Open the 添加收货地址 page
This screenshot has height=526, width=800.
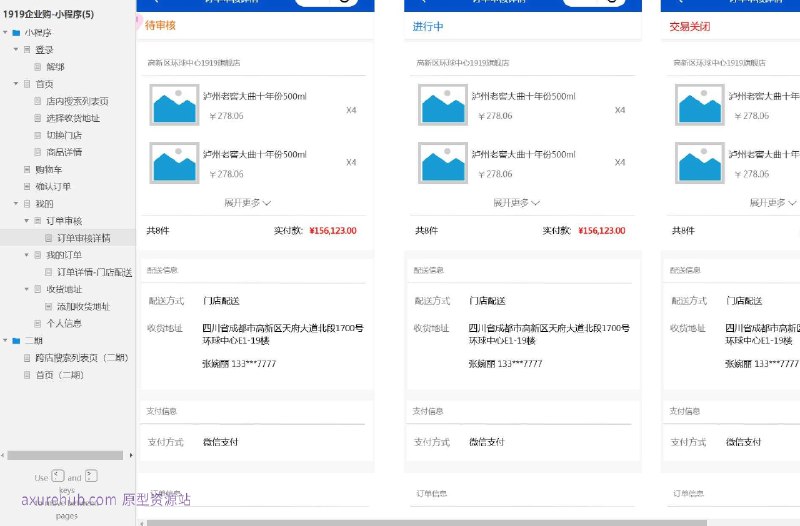click(83, 307)
